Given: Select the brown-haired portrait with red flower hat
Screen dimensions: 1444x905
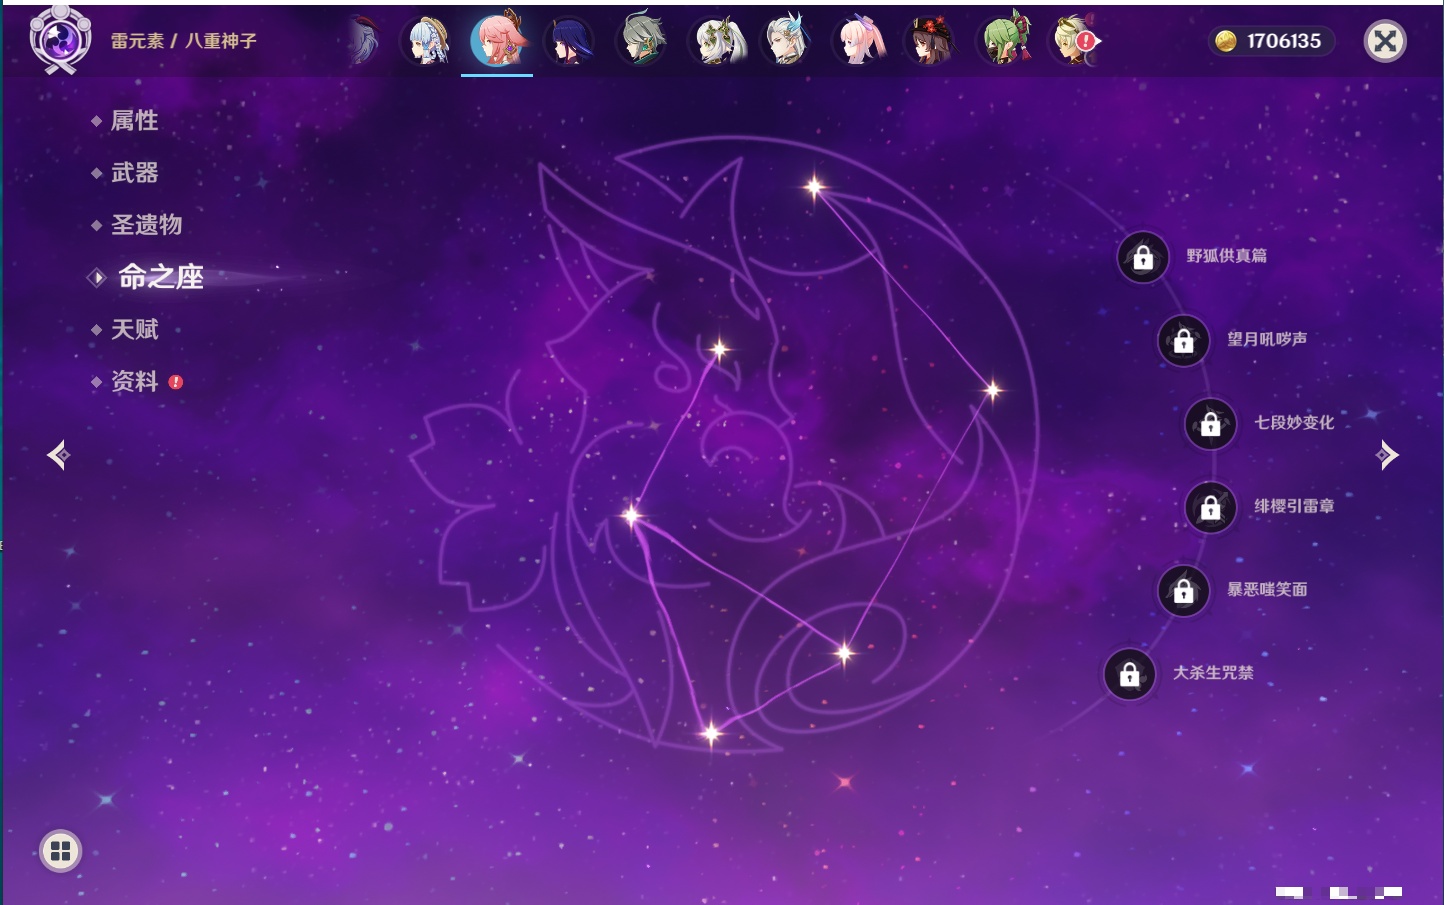Looking at the screenshot, I should [930, 41].
